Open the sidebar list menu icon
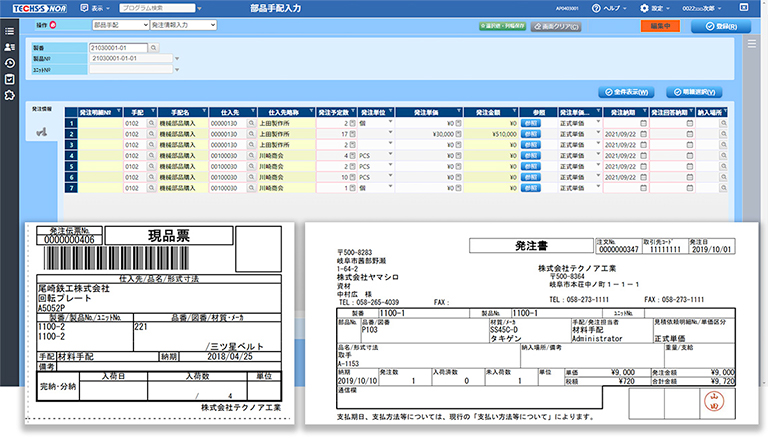The width and height of the screenshot is (768, 438). (x=10, y=30)
